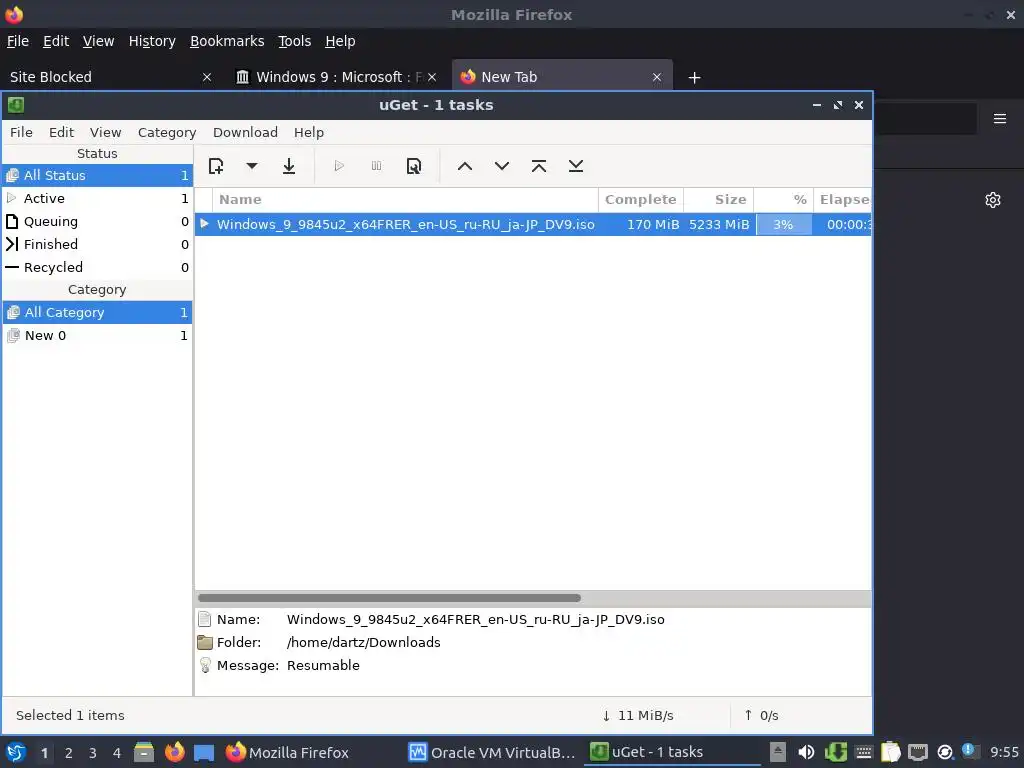Open uGet Download menu
Viewport: 1024px width, 768px height.
tap(245, 133)
